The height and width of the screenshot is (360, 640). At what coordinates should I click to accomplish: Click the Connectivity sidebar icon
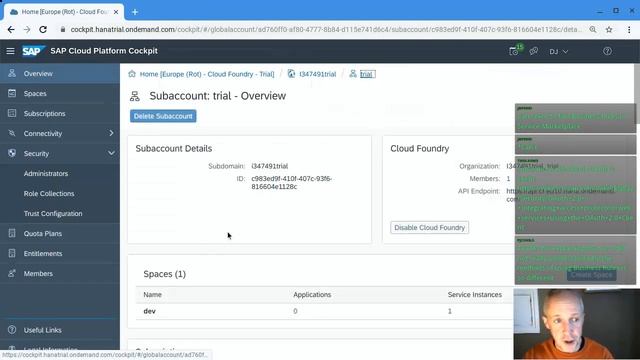(12, 133)
